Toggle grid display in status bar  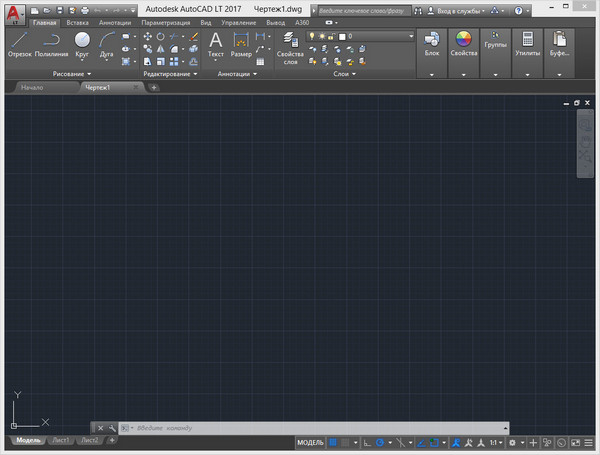(333, 443)
